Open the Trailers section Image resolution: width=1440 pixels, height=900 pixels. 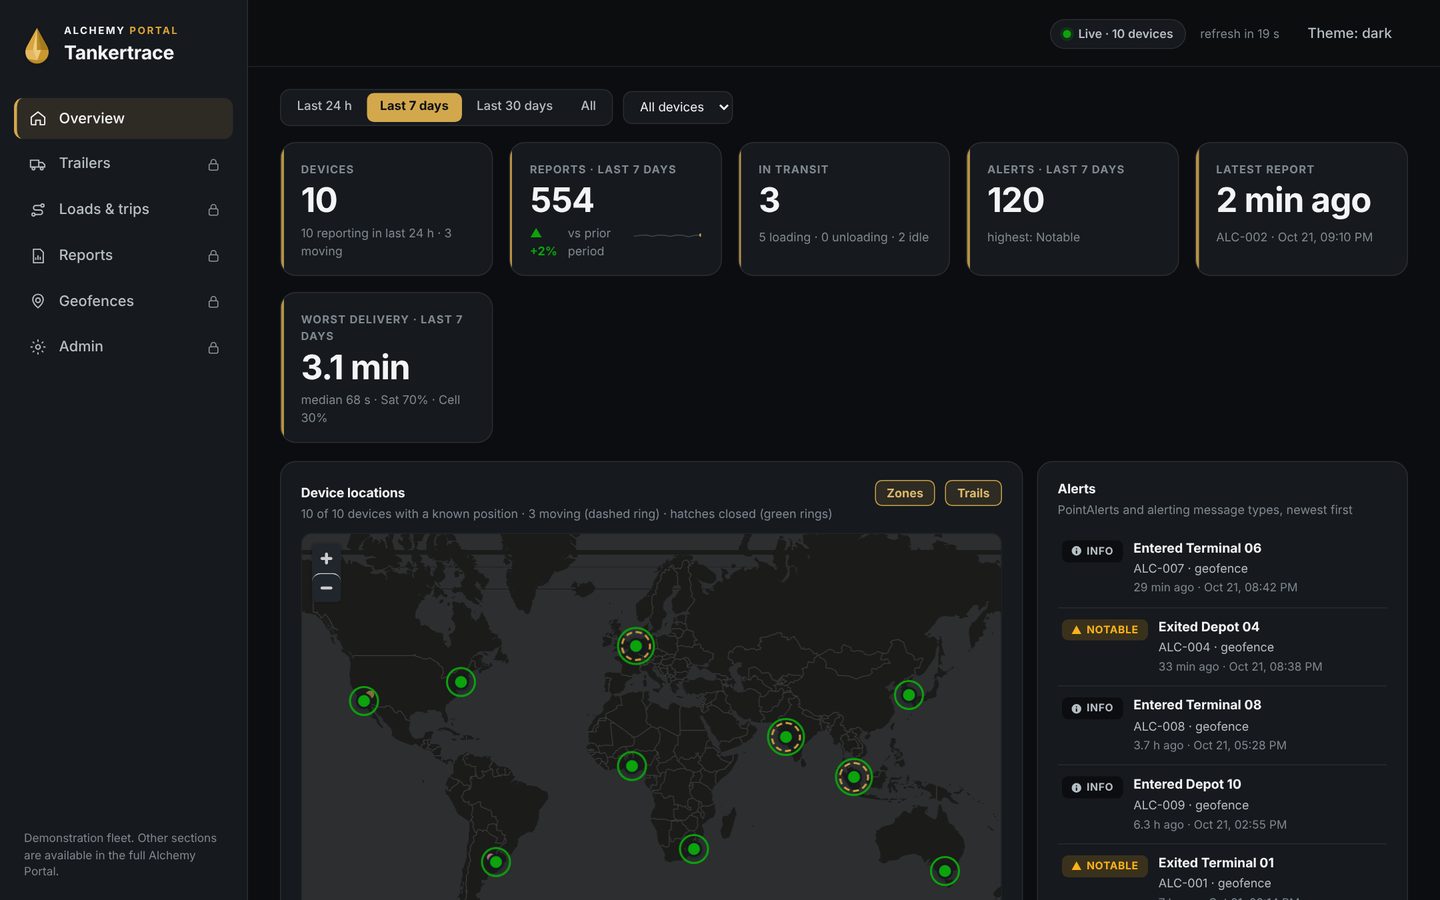pos(123,164)
